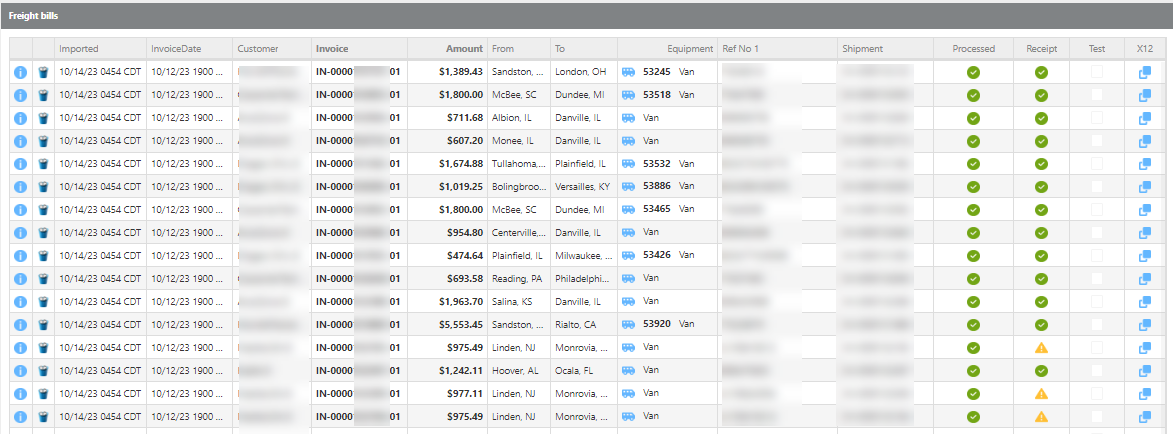Click receipt checkmark for the $1,019.25 row
1173x434 pixels.
(x=1041, y=187)
